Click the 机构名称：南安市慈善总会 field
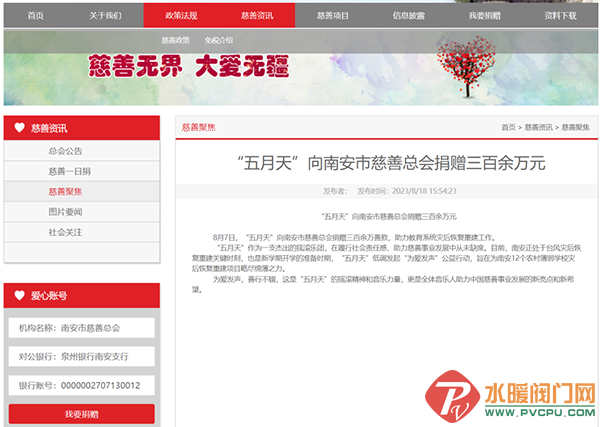Viewport: 600px width, 427px height. pyautogui.click(x=82, y=328)
